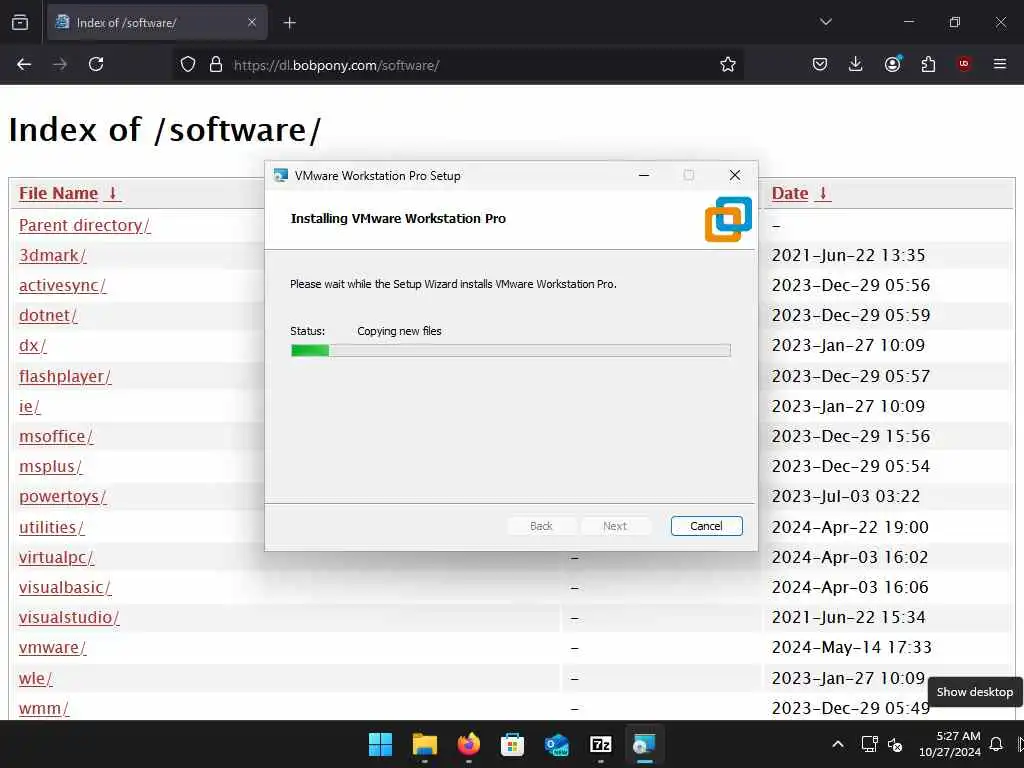Open the notification bell
Viewport: 1024px width, 768px height.
pos(996,744)
